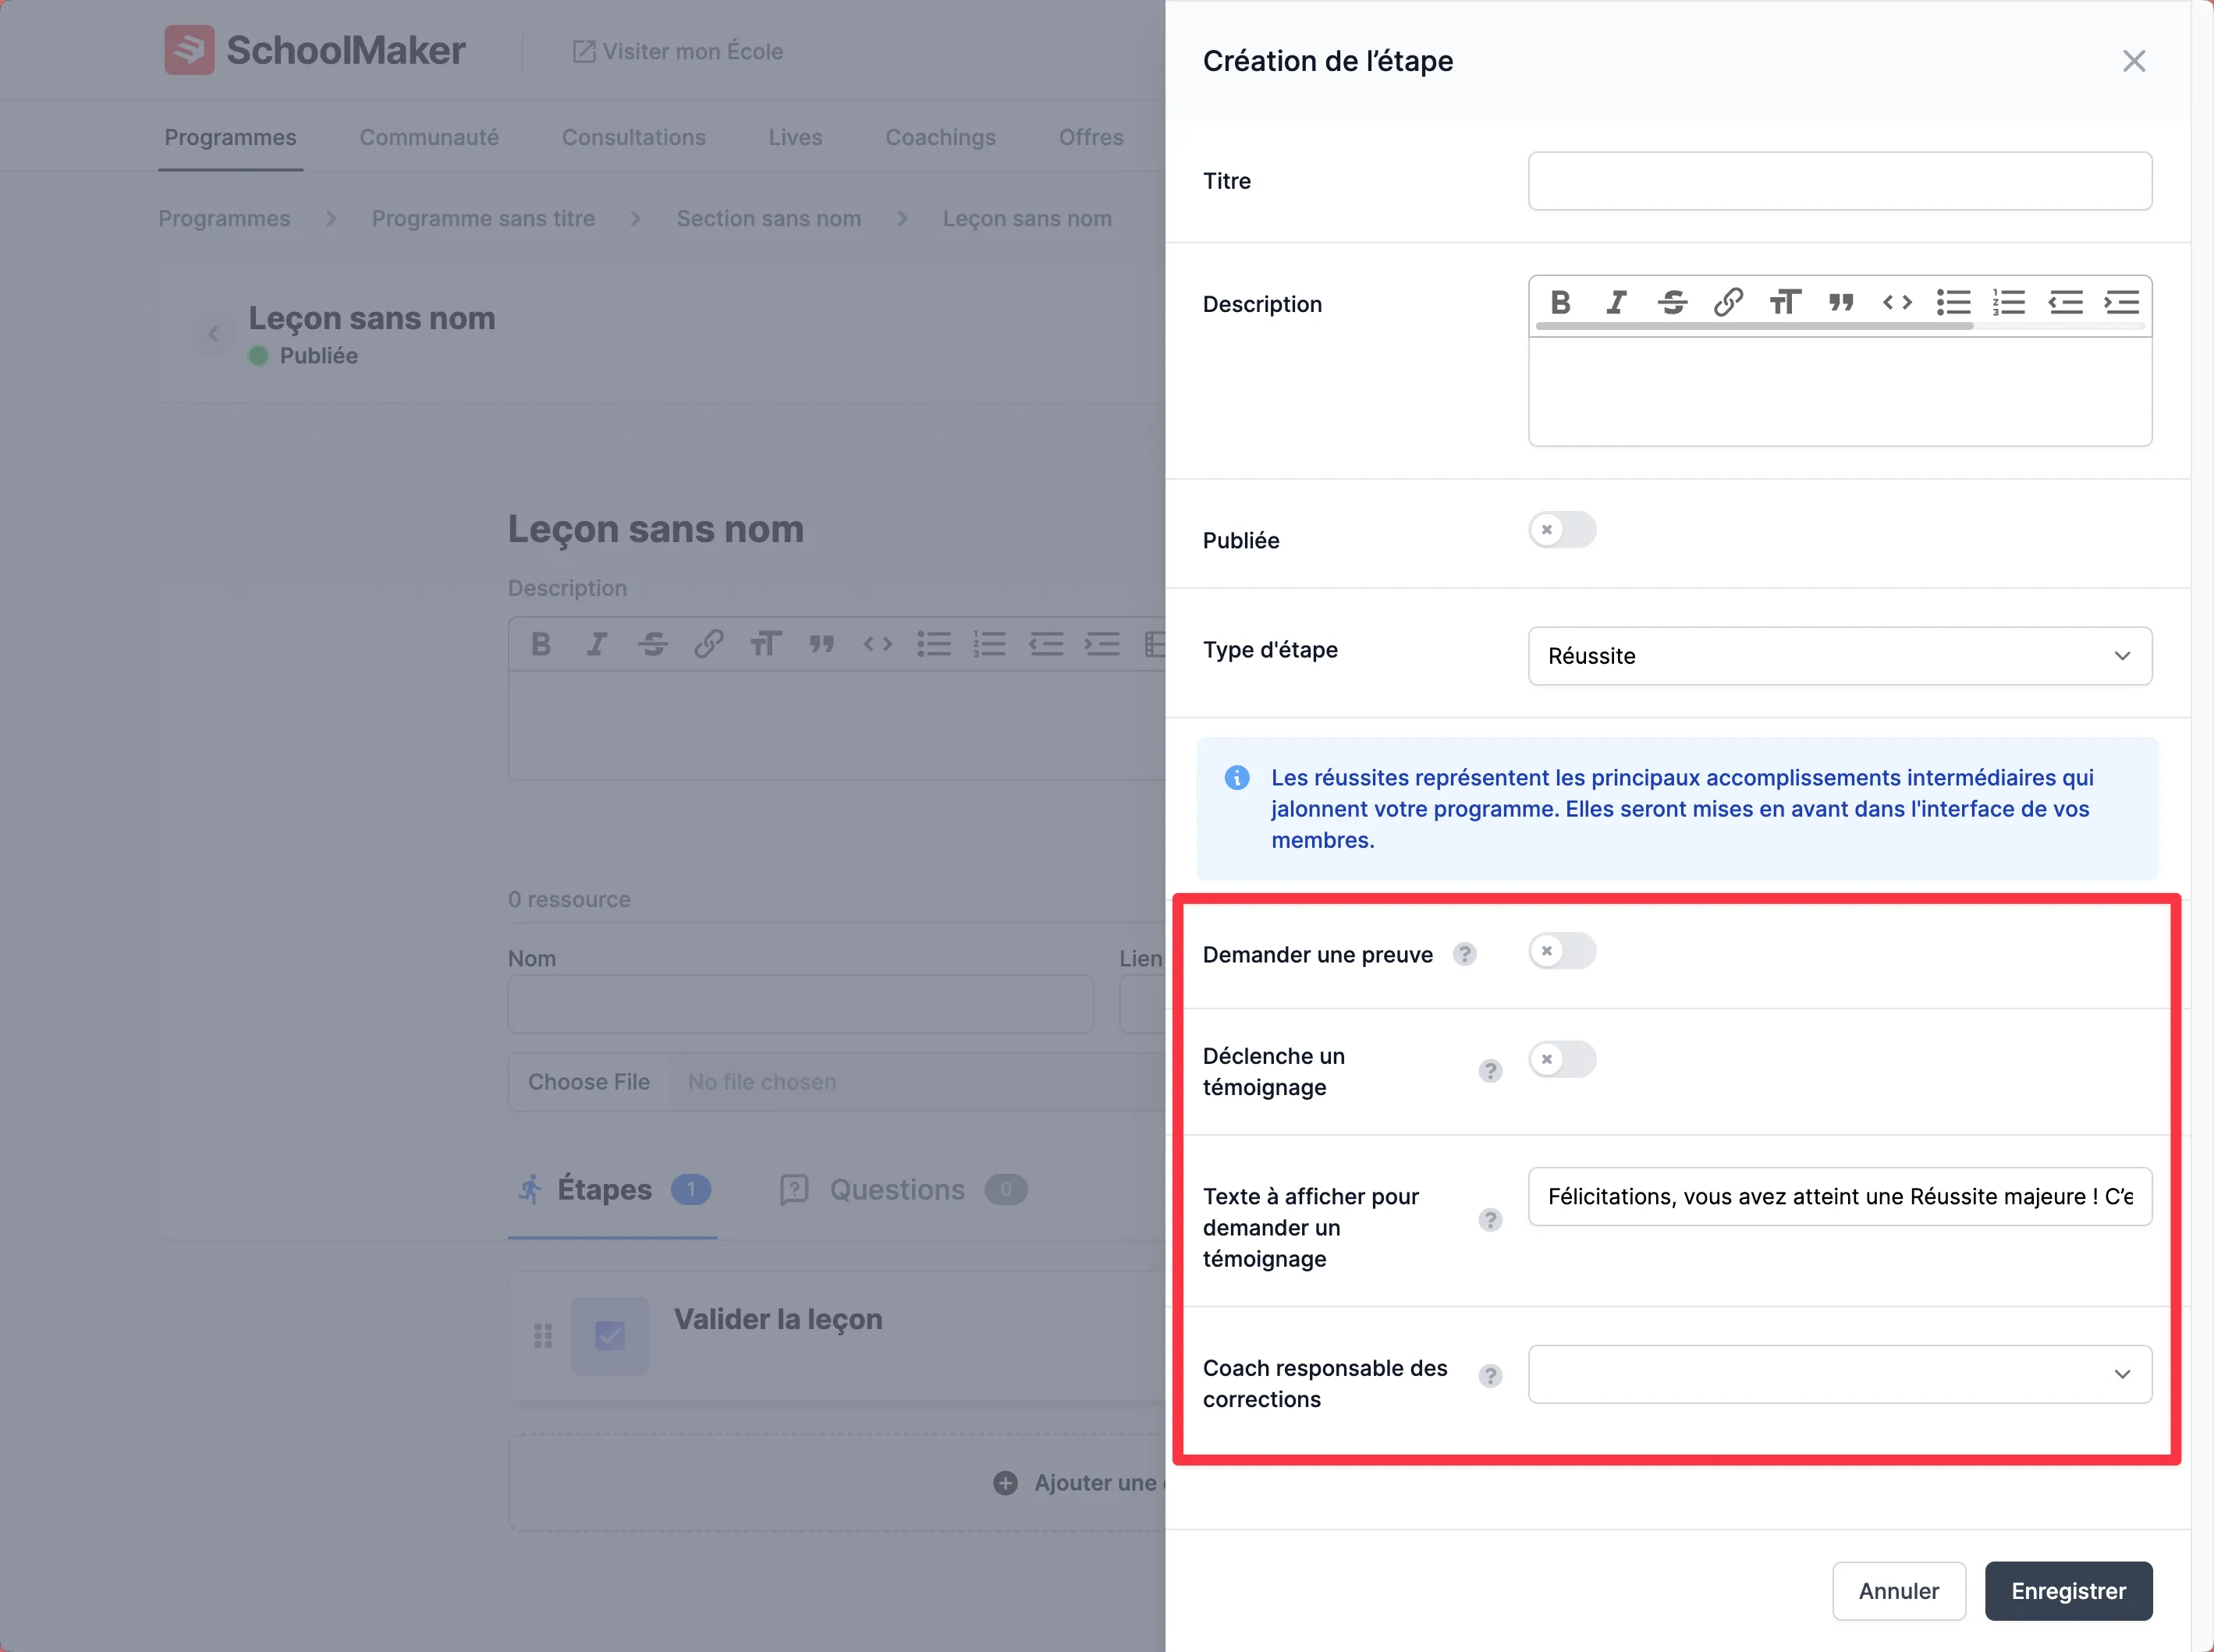The height and width of the screenshot is (1652, 2214).
Task: Insert numbered list in panel Description toolbar
Action: [x=2009, y=302]
